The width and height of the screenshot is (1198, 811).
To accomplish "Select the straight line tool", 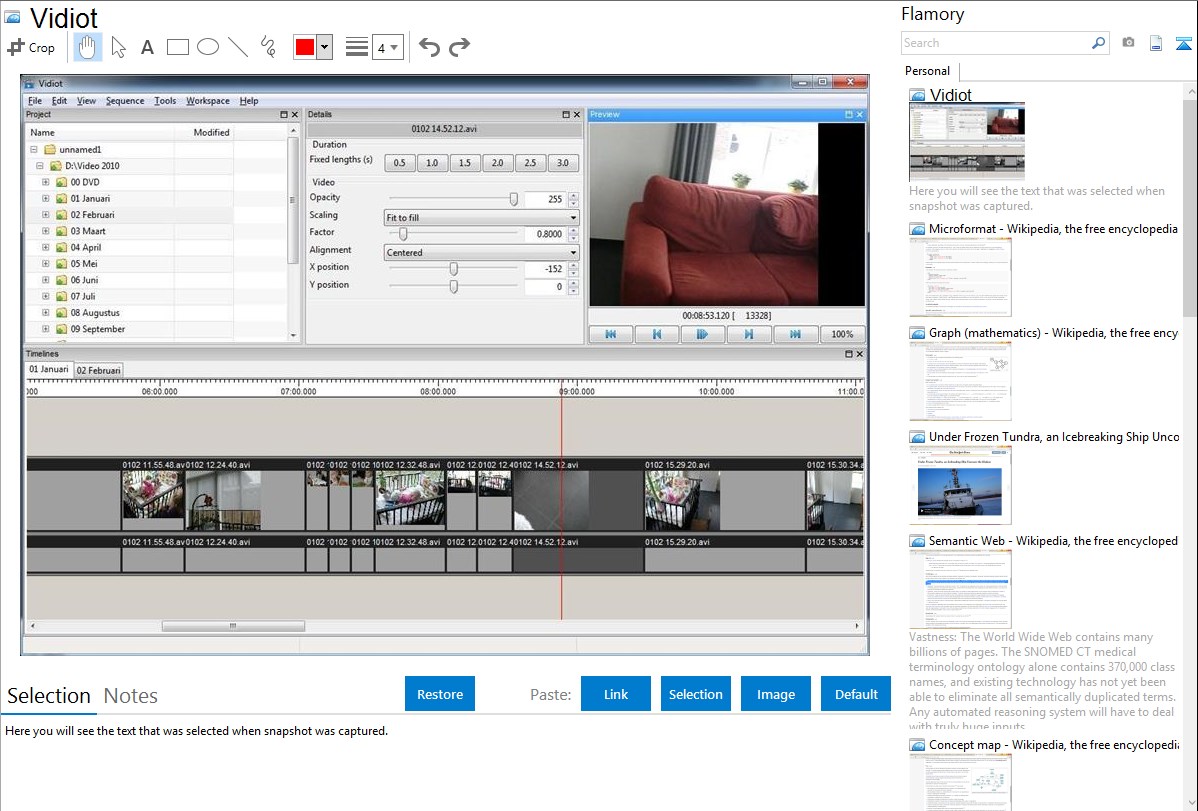I will (x=238, y=47).
